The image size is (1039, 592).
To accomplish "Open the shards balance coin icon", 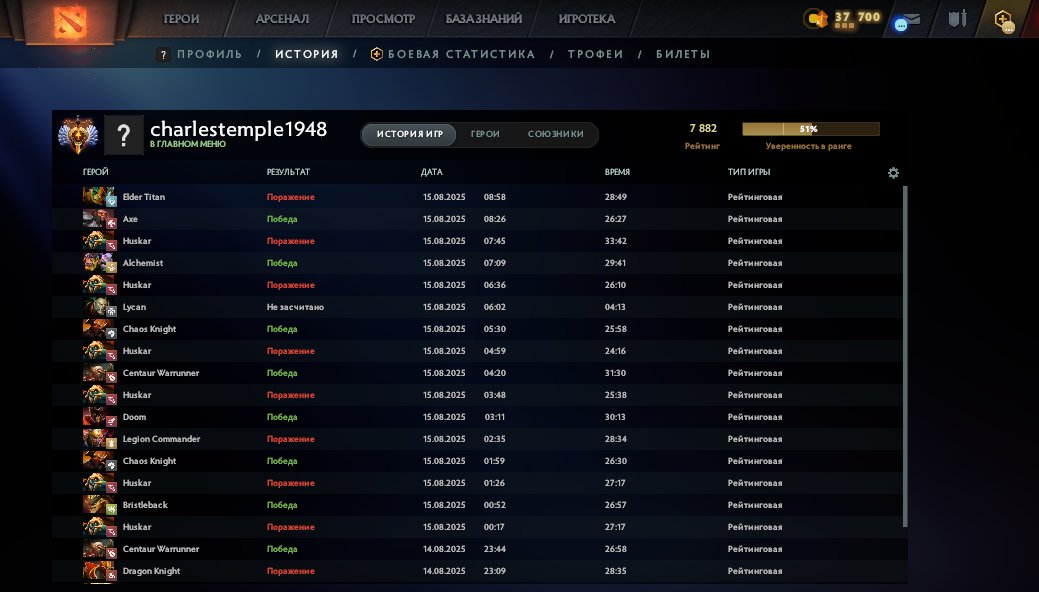I will [816, 19].
